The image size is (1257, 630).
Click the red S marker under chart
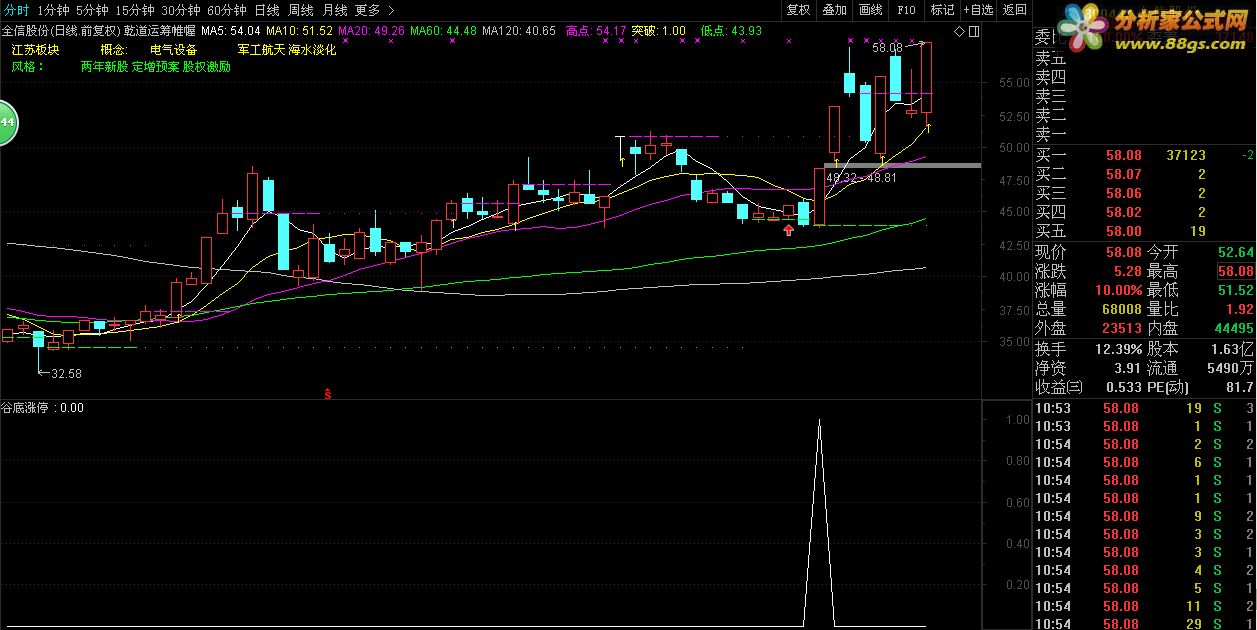click(328, 393)
